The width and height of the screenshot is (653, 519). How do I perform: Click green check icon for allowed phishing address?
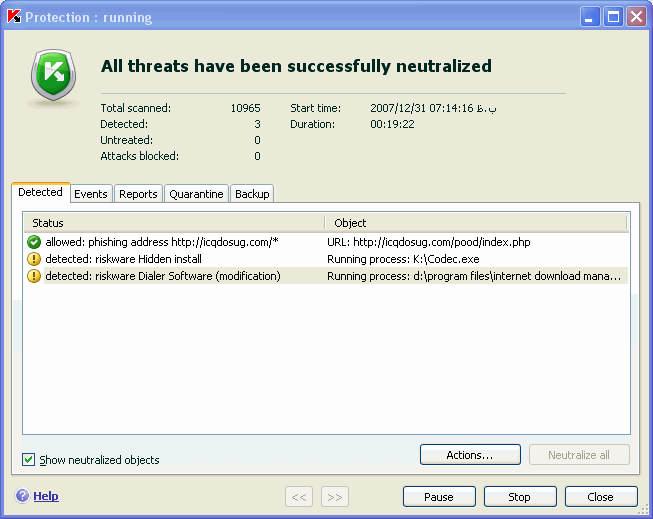click(x=34, y=242)
